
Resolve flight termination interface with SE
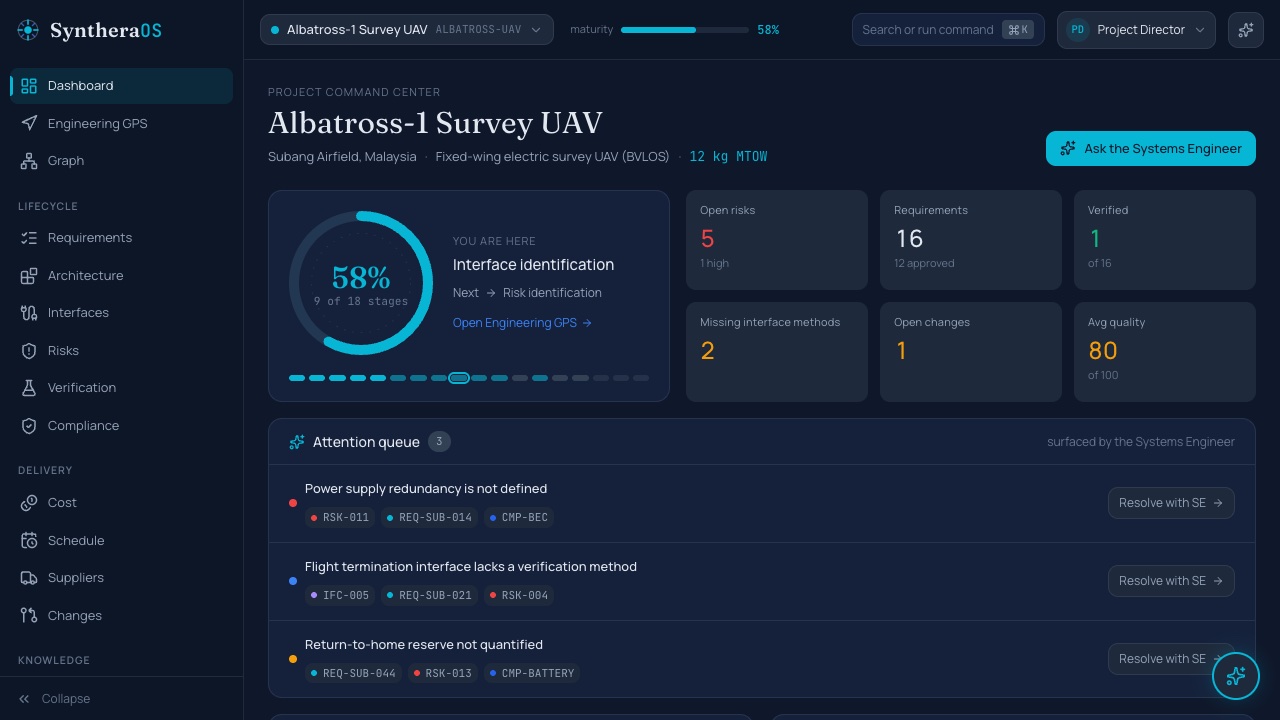coord(1171,581)
